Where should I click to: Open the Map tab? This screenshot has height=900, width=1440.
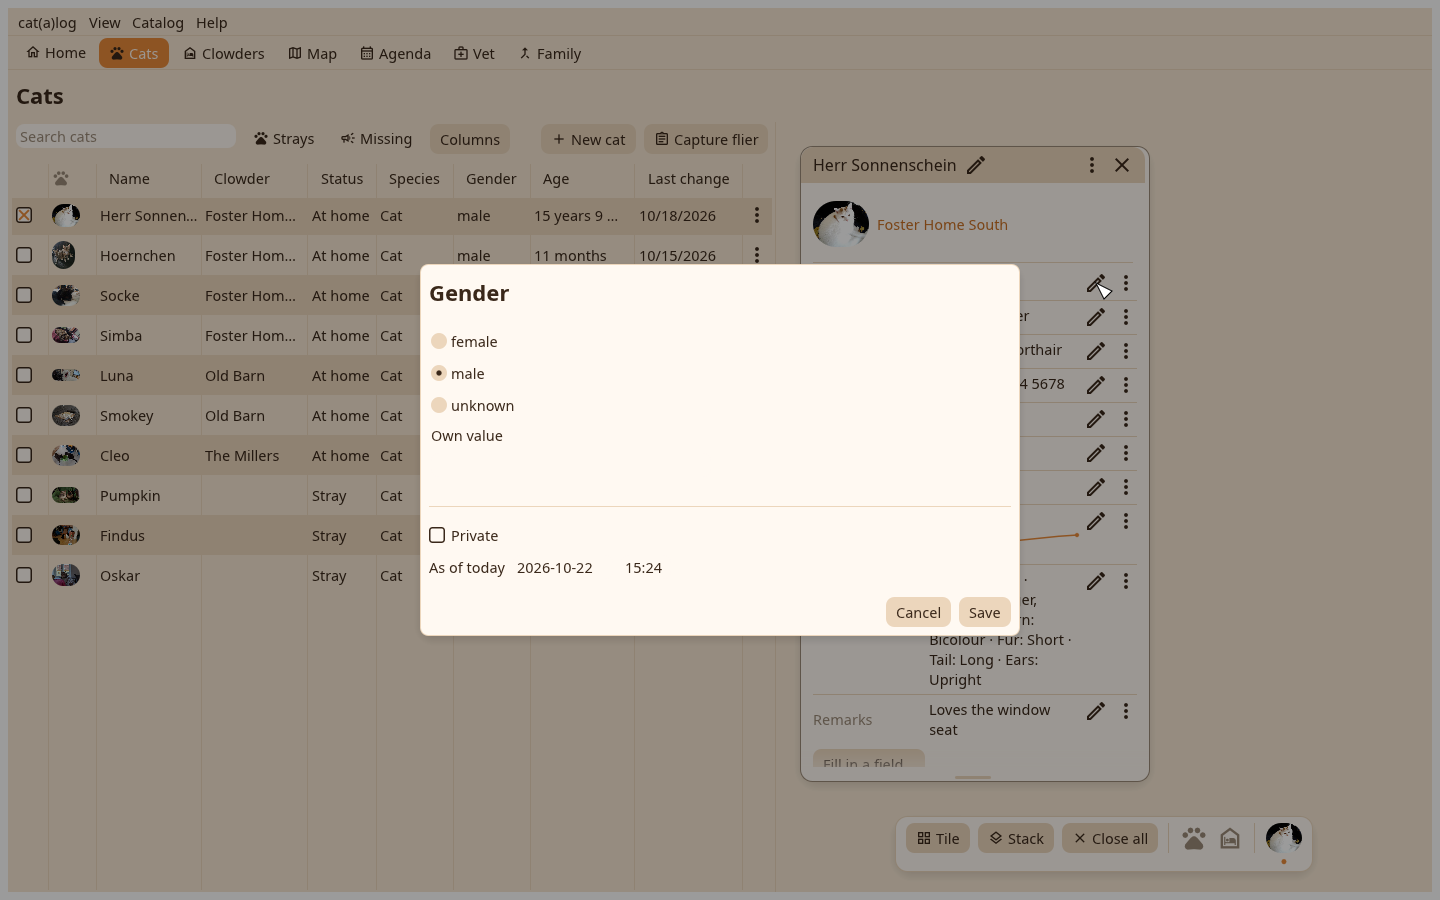pyautogui.click(x=313, y=53)
